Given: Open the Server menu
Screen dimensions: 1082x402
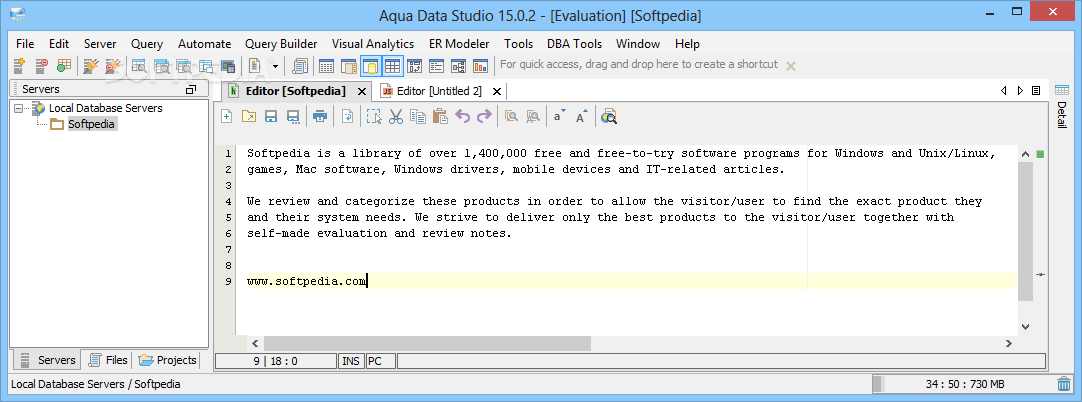Looking at the screenshot, I should click(100, 43).
